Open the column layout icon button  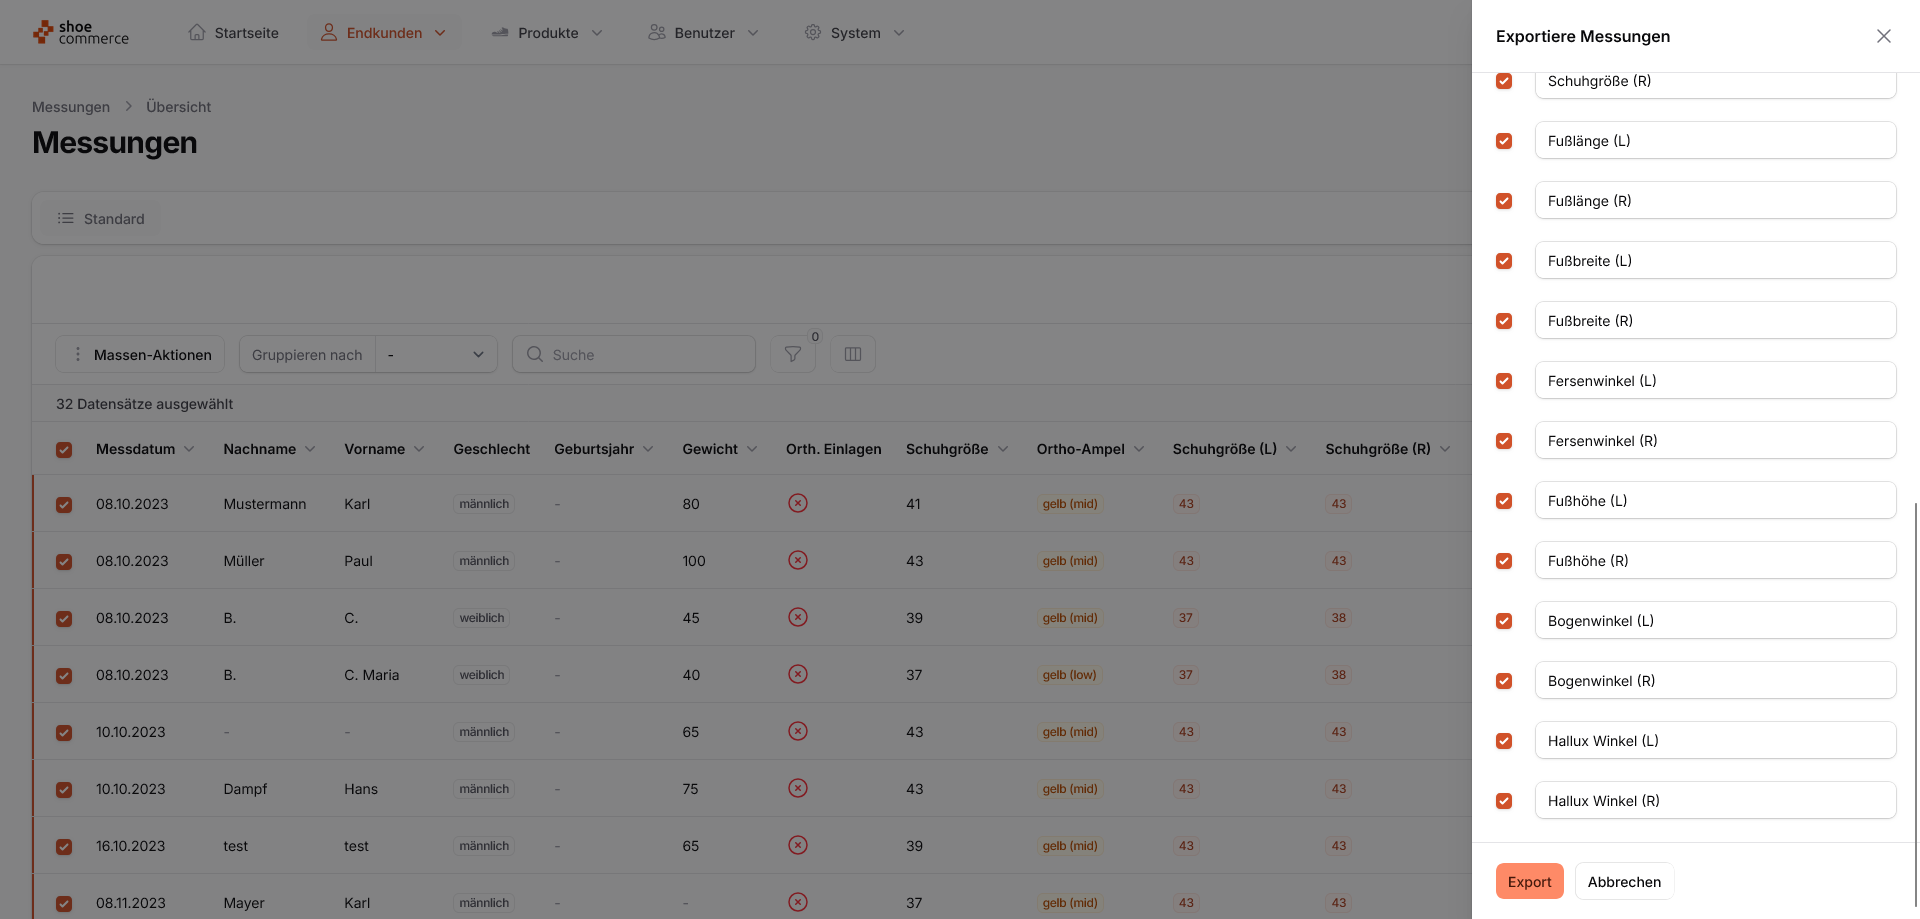coord(853,354)
